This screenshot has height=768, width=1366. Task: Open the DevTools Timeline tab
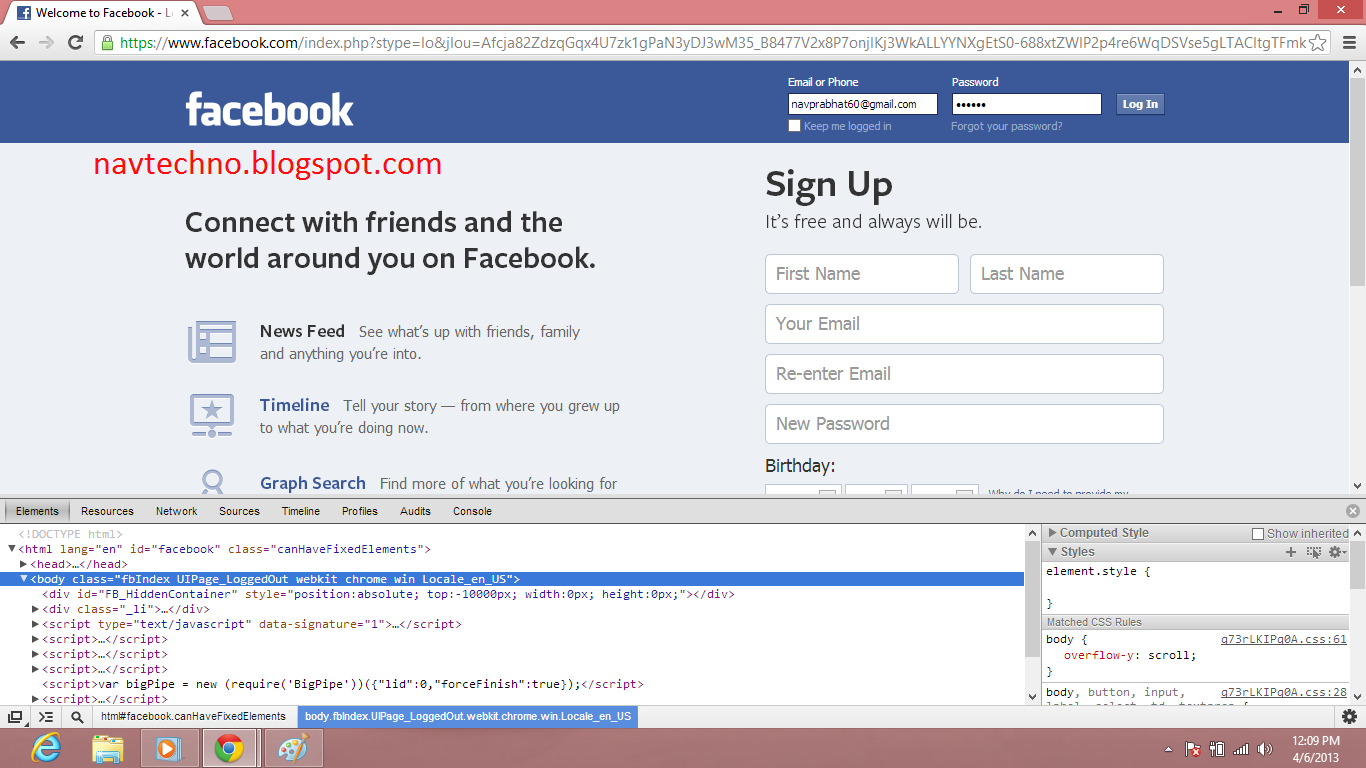pyautogui.click(x=301, y=511)
